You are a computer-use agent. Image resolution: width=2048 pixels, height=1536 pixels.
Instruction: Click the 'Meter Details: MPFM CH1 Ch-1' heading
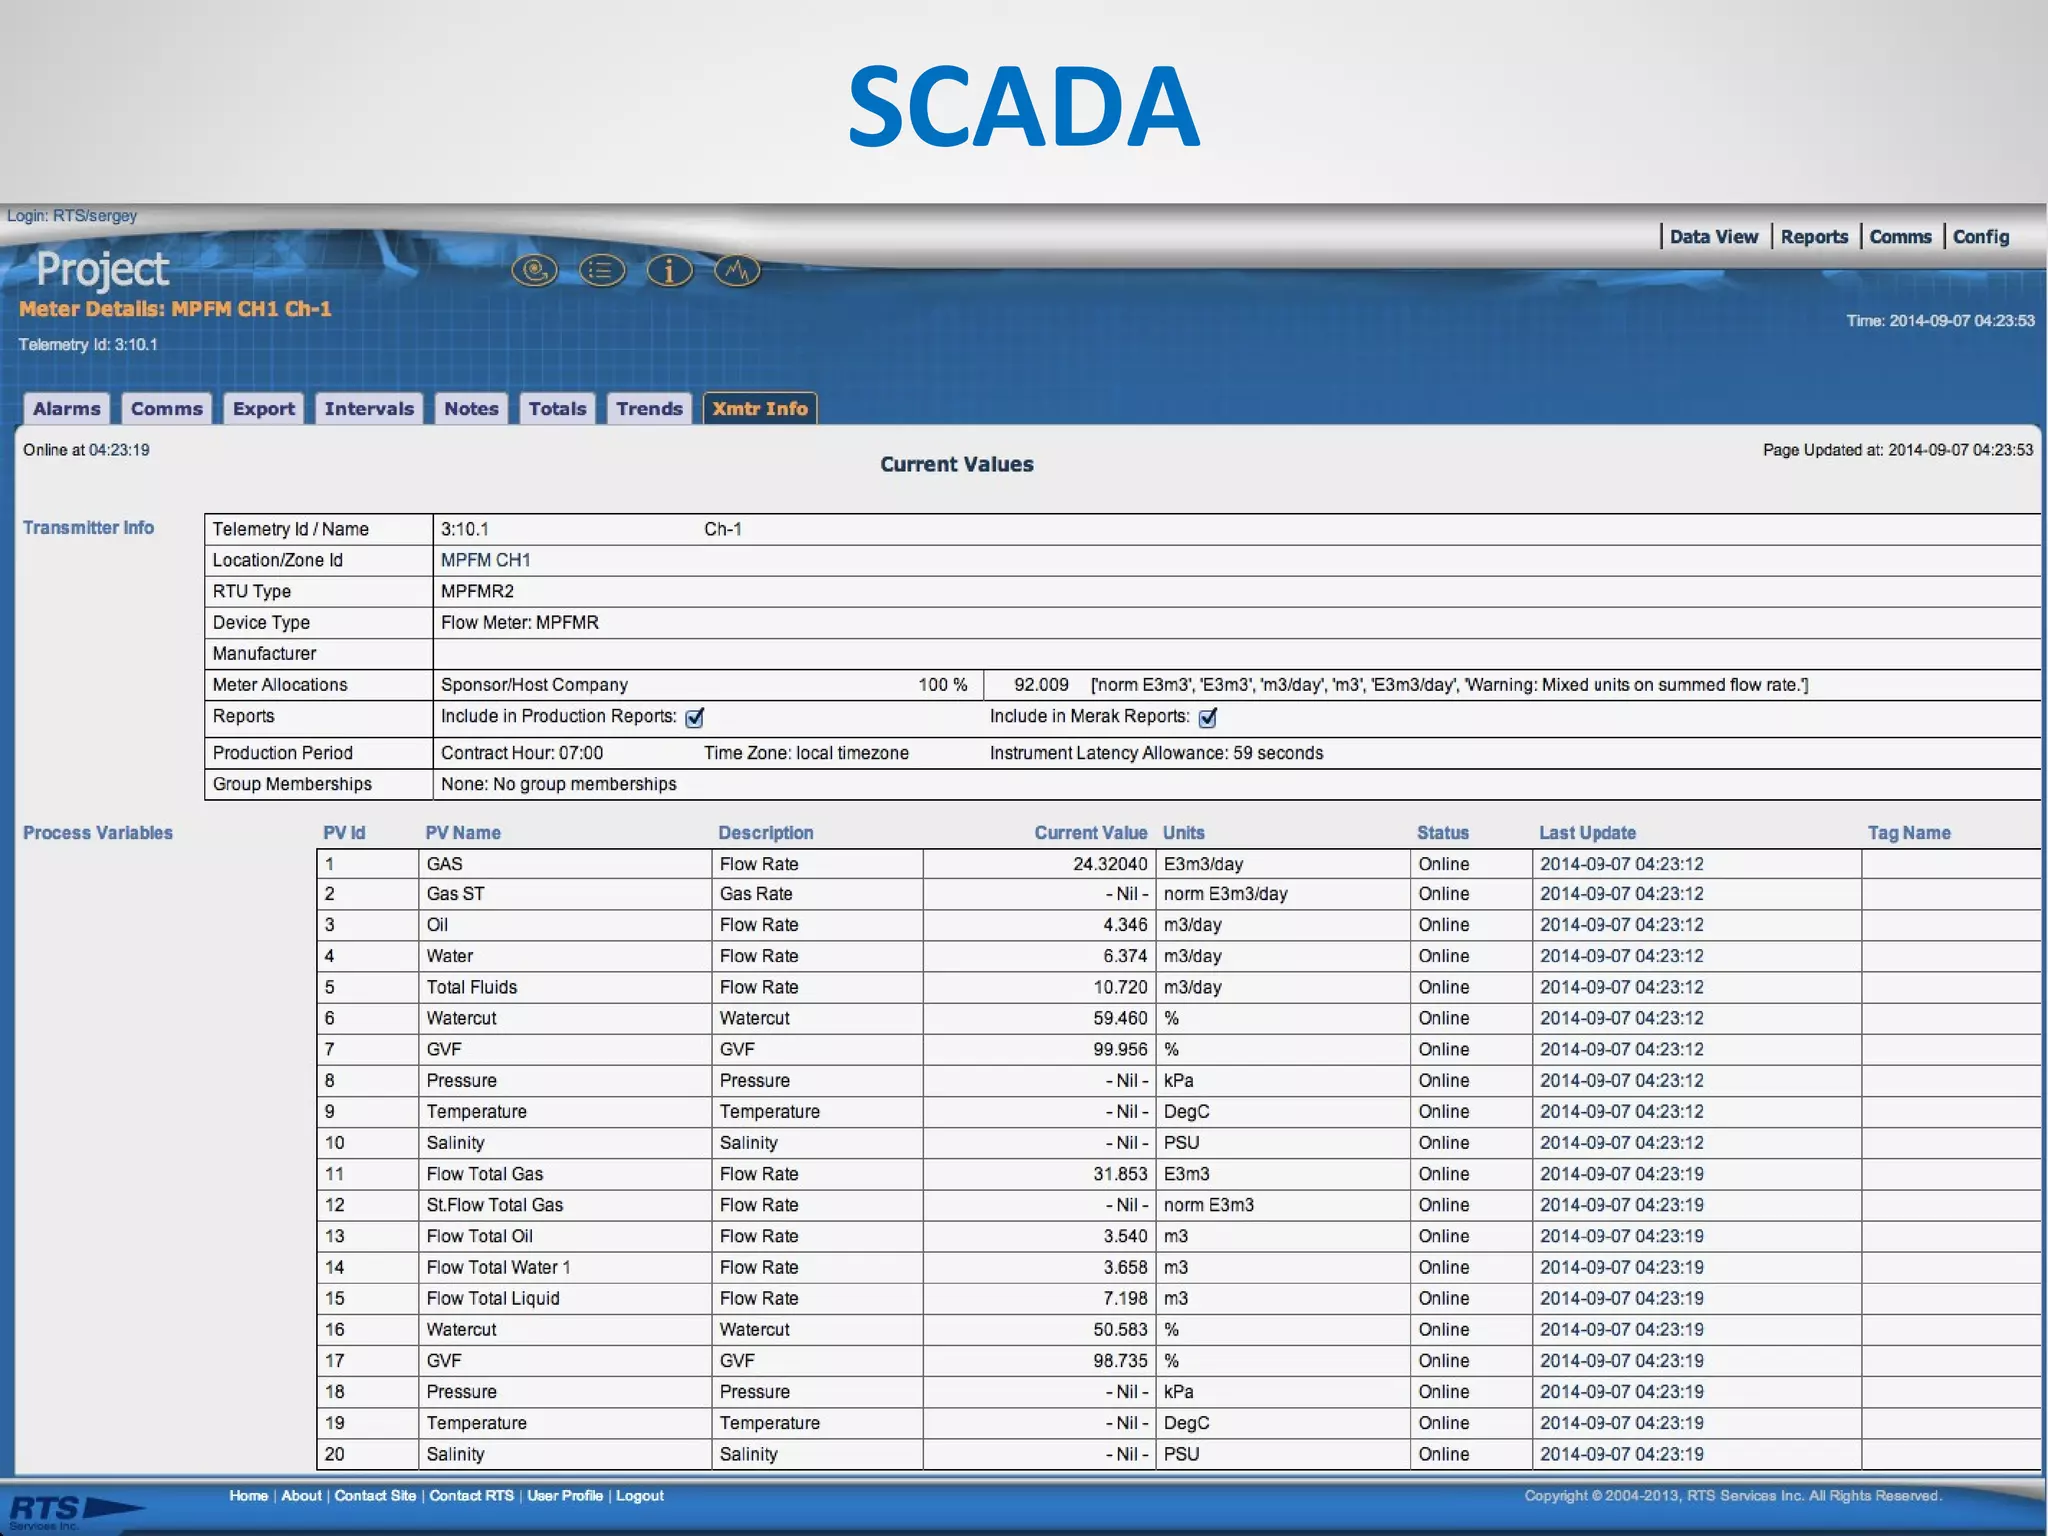(x=175, y=309)
